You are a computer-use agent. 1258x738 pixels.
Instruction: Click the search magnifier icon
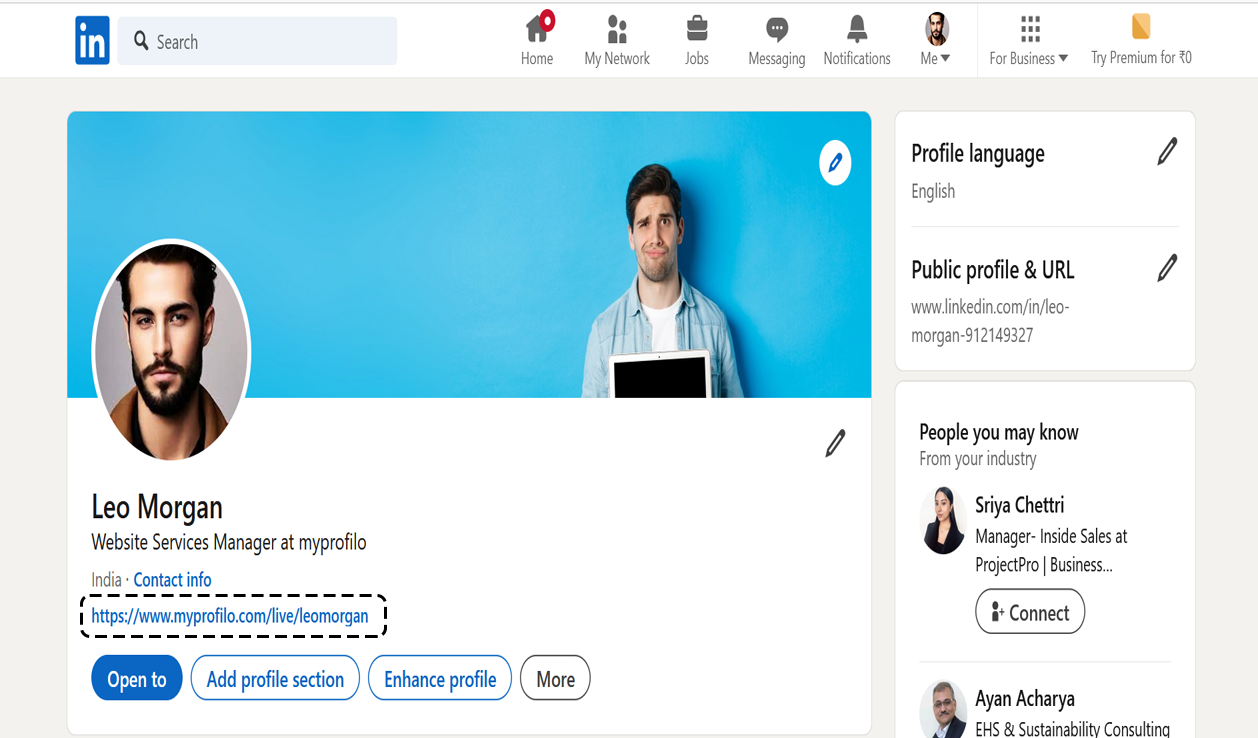(x=141, y=41)
